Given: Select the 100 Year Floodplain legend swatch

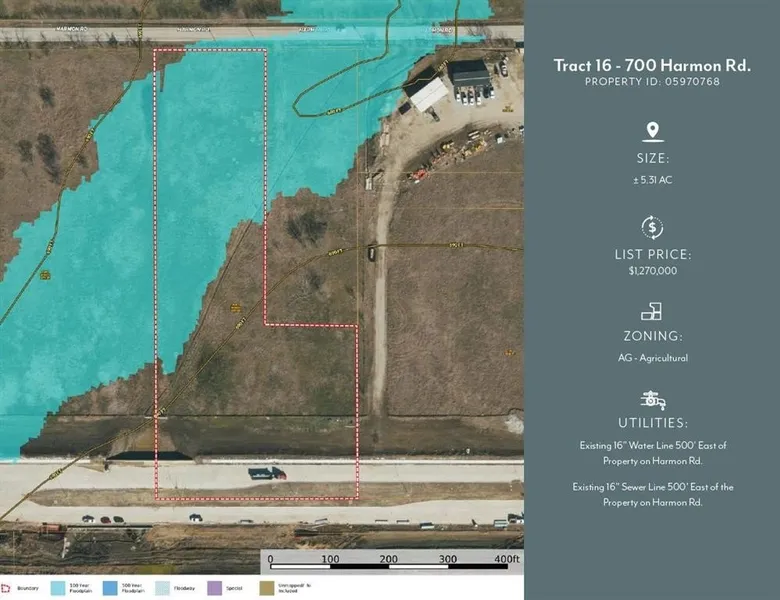Looking at the screenshot, I should pos(58,588).
